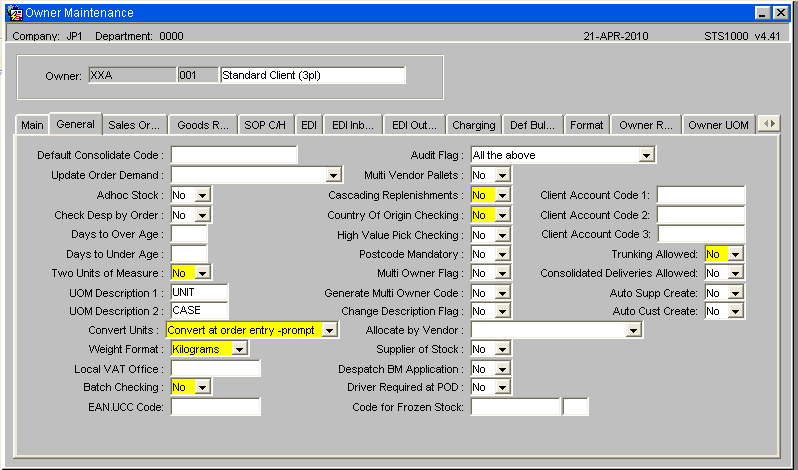Go to the Charging tab
The height and width of the screenshot is (470, 798).
tap(474, 125)
